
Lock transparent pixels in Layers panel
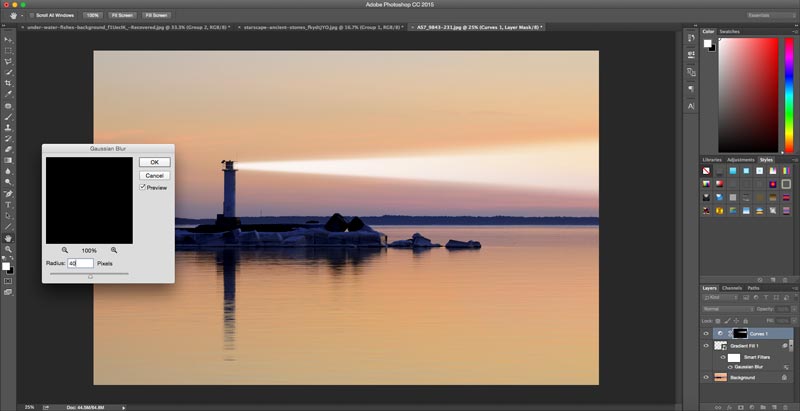click(718, 321)
